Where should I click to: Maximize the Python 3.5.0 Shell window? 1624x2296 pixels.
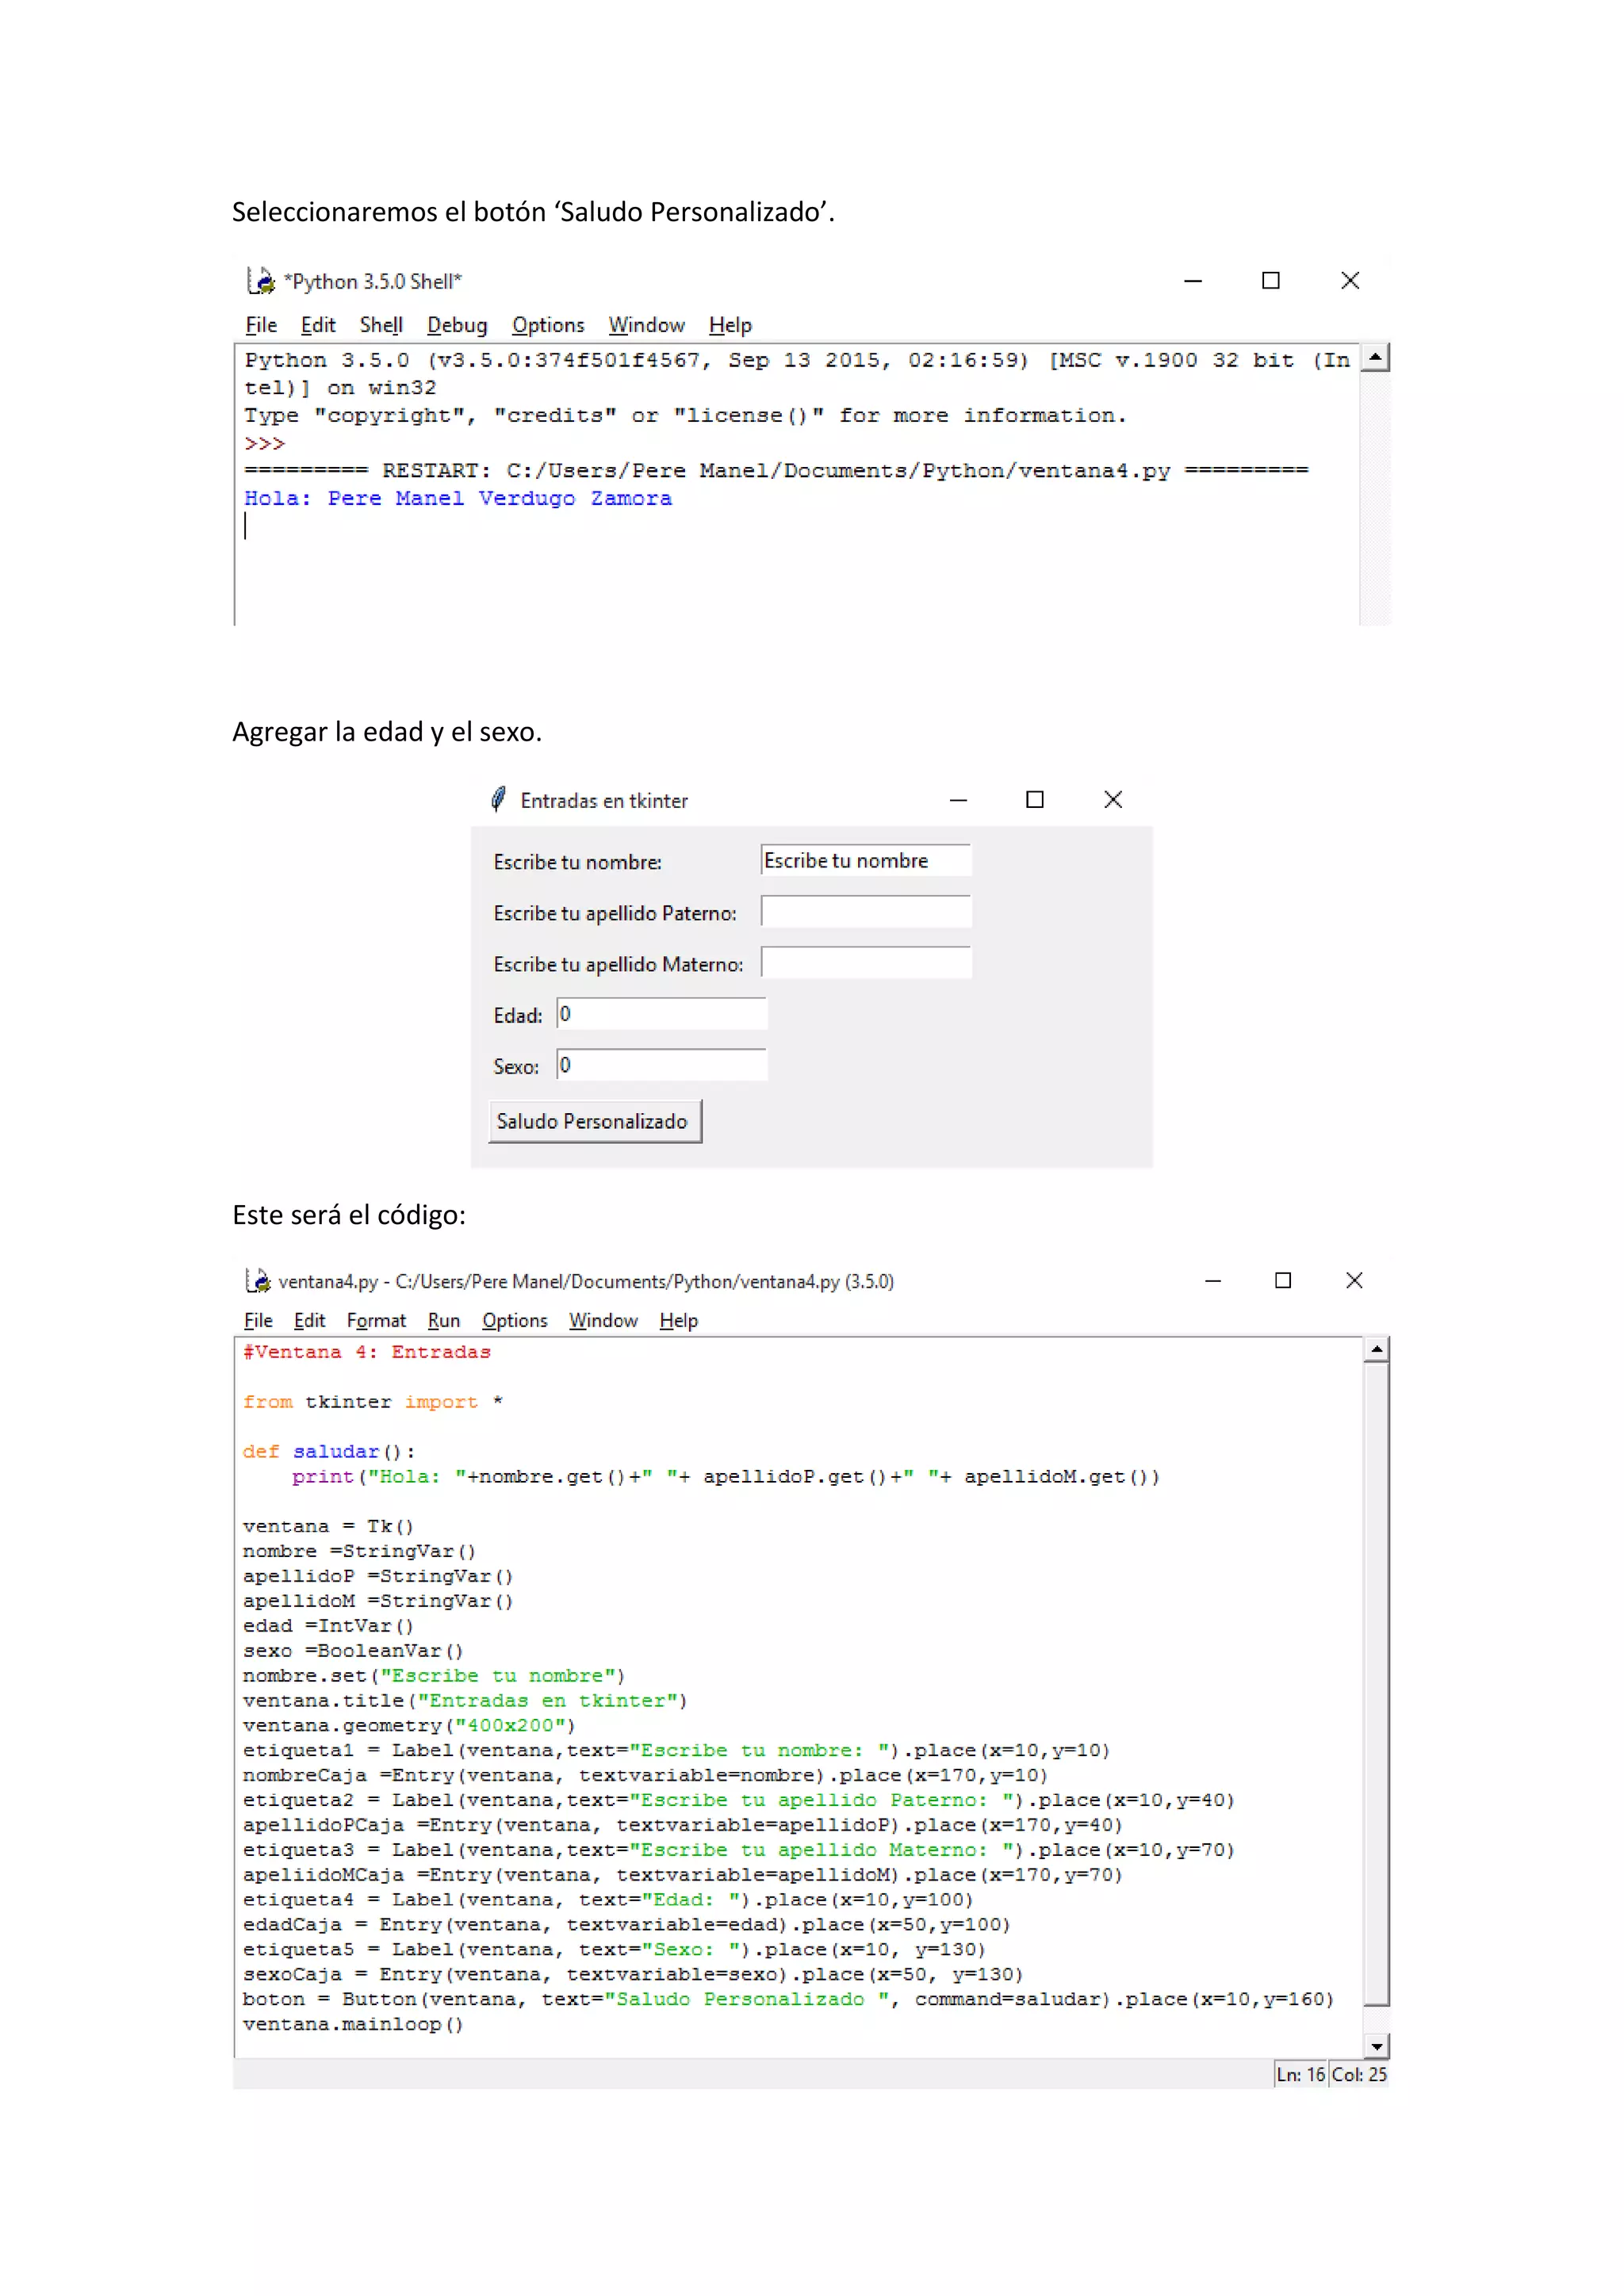click(1270, 281)
